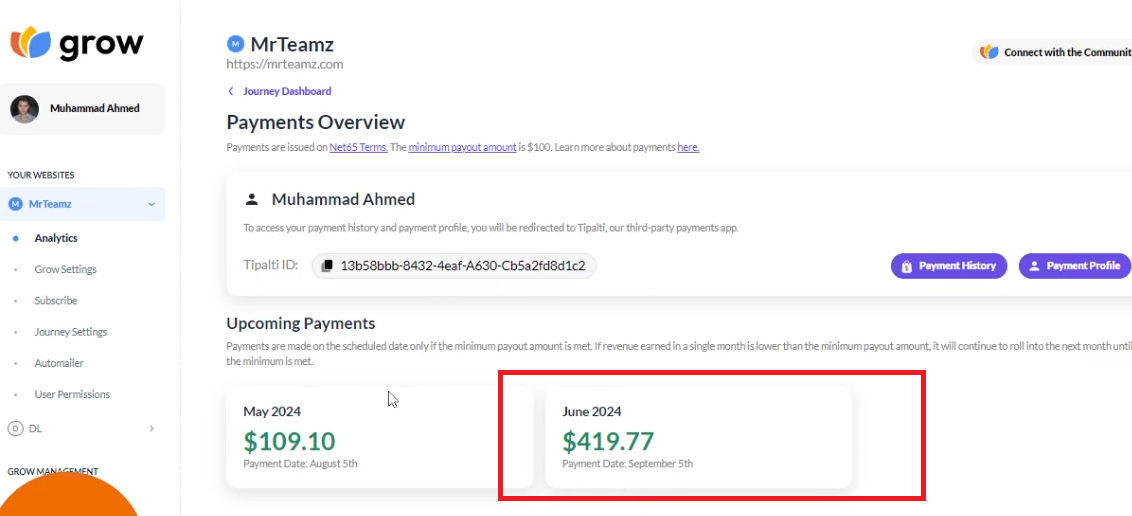Click the back arrow before Journey Dashboard
The height and width of the screenshot is (516, 1132).
[231, 91]
